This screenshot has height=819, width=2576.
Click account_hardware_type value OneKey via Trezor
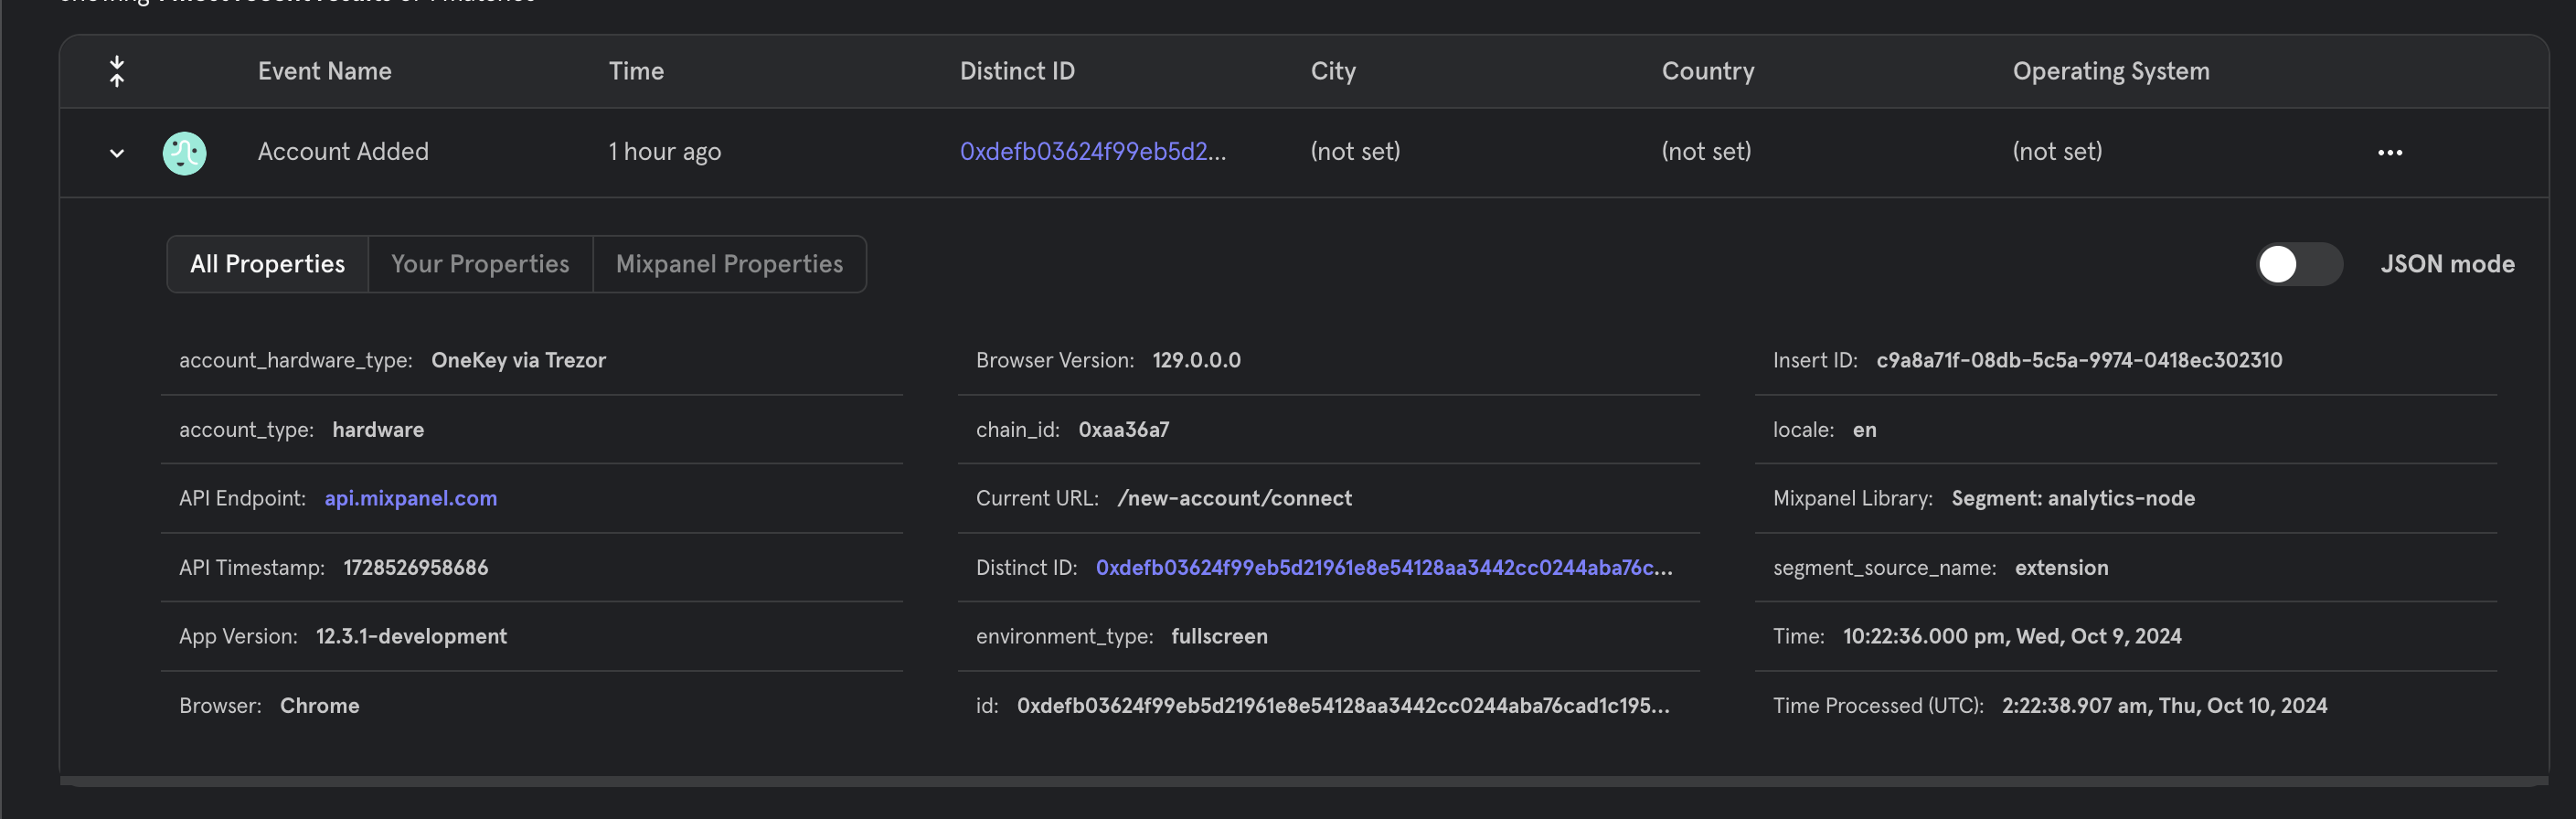coord(518,360)
